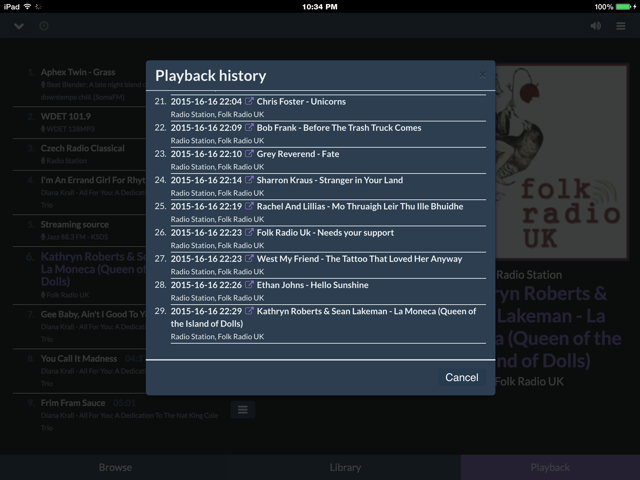Select Czech Radio Classical in background playlist
The image size is (640, 480).
(x=82, y=148)
